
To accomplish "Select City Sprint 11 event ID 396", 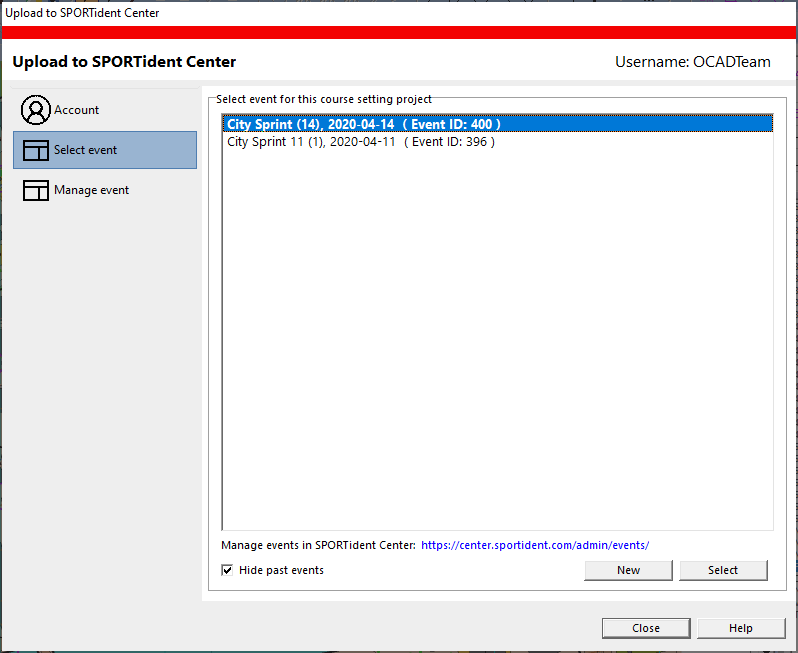I will click(498, 141).
